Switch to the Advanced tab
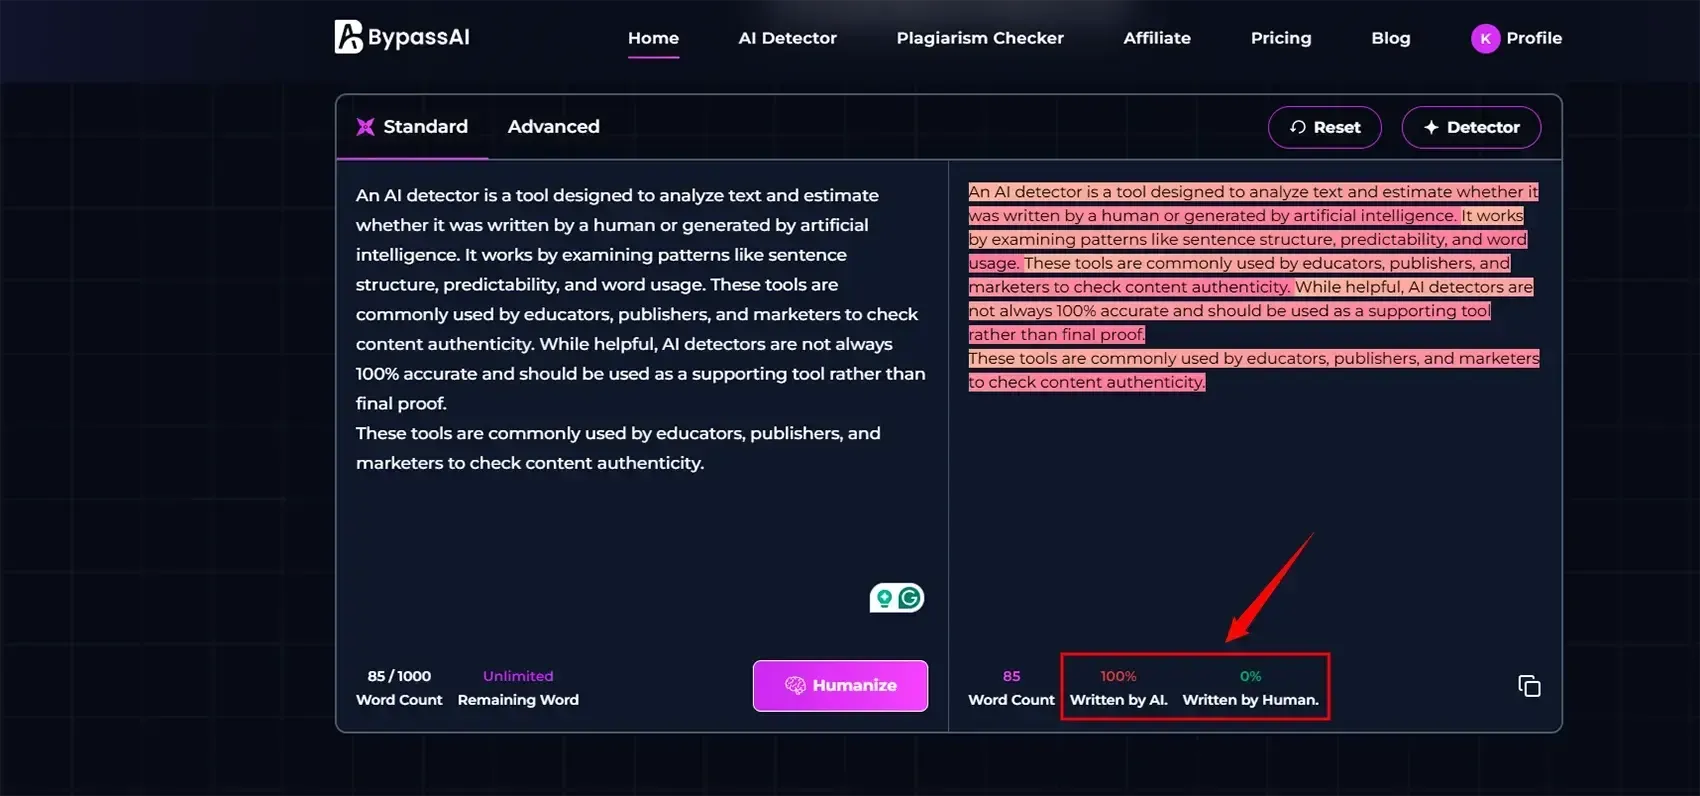The width and height of the screenshot is (1700, 796). 553,127
